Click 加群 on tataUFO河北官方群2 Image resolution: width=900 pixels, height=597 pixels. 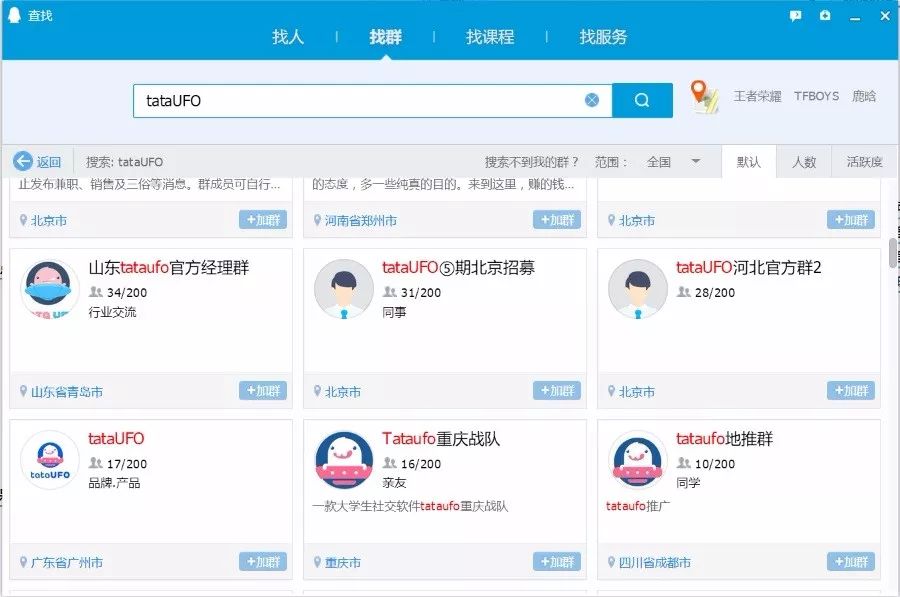pyautogui.click(x=850, y=391)
